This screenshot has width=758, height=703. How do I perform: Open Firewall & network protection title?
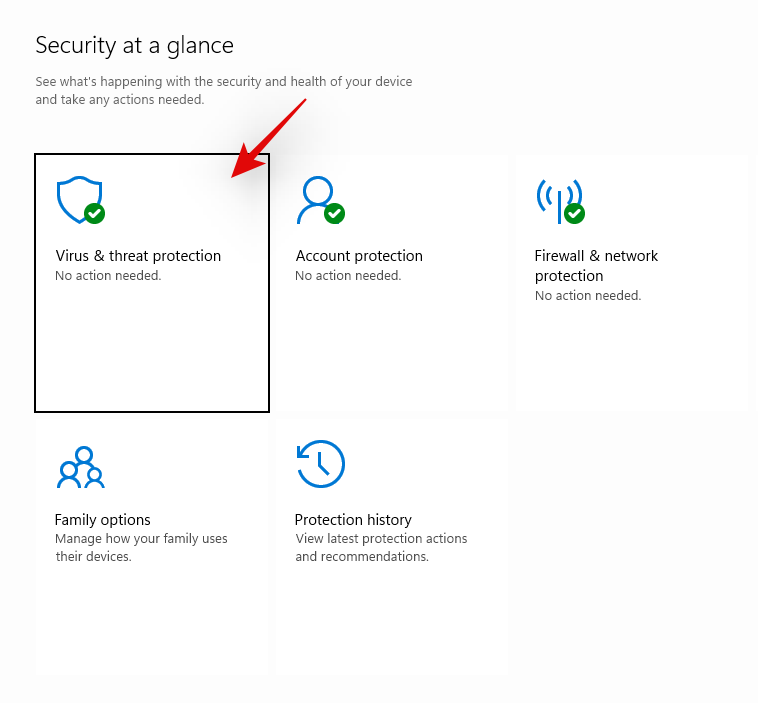pos(596,265)
